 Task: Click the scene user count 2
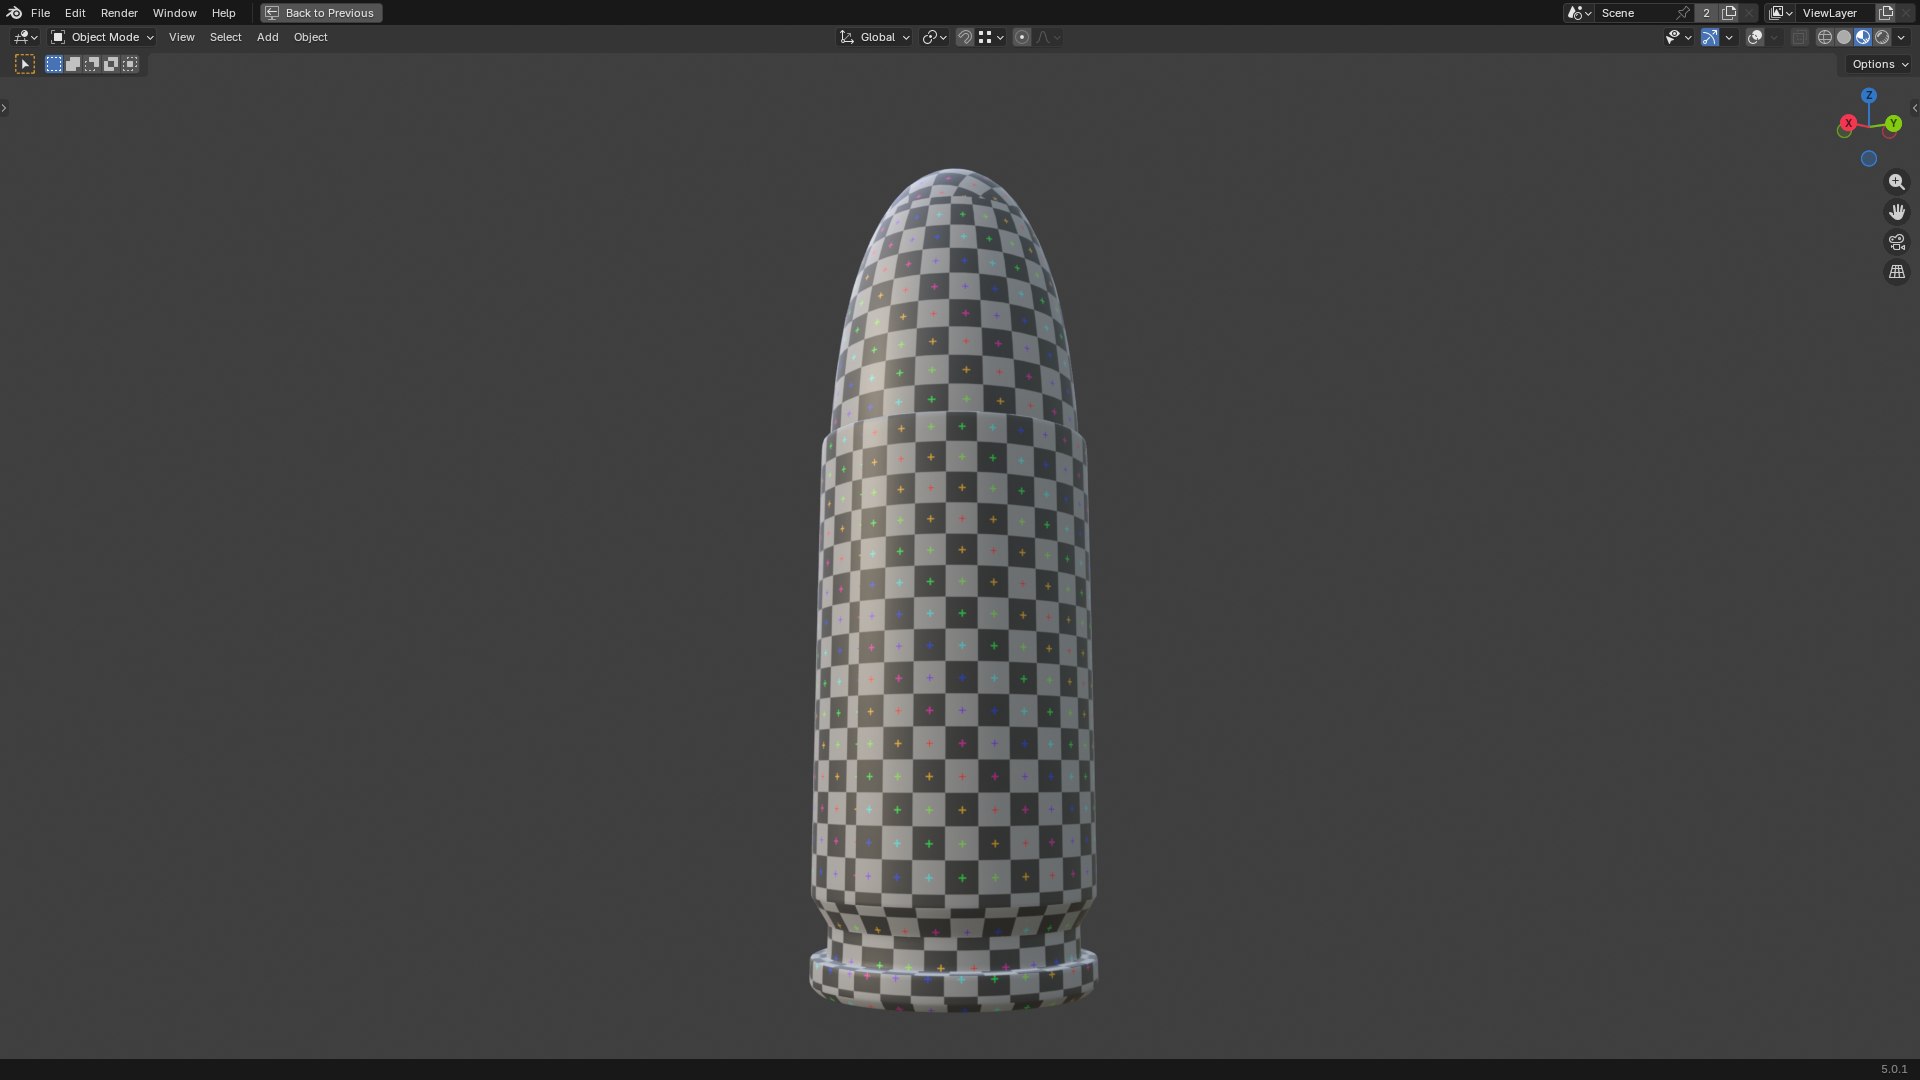tap(1706, 13)
